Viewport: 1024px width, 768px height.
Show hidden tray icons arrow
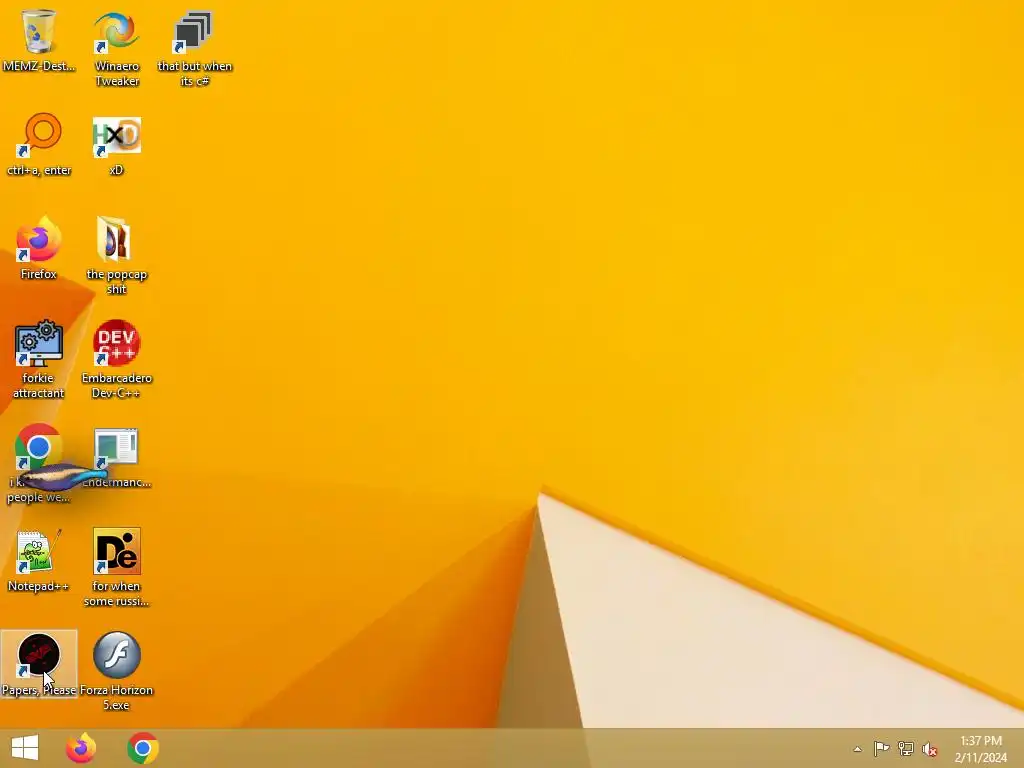tap(857, 749)
